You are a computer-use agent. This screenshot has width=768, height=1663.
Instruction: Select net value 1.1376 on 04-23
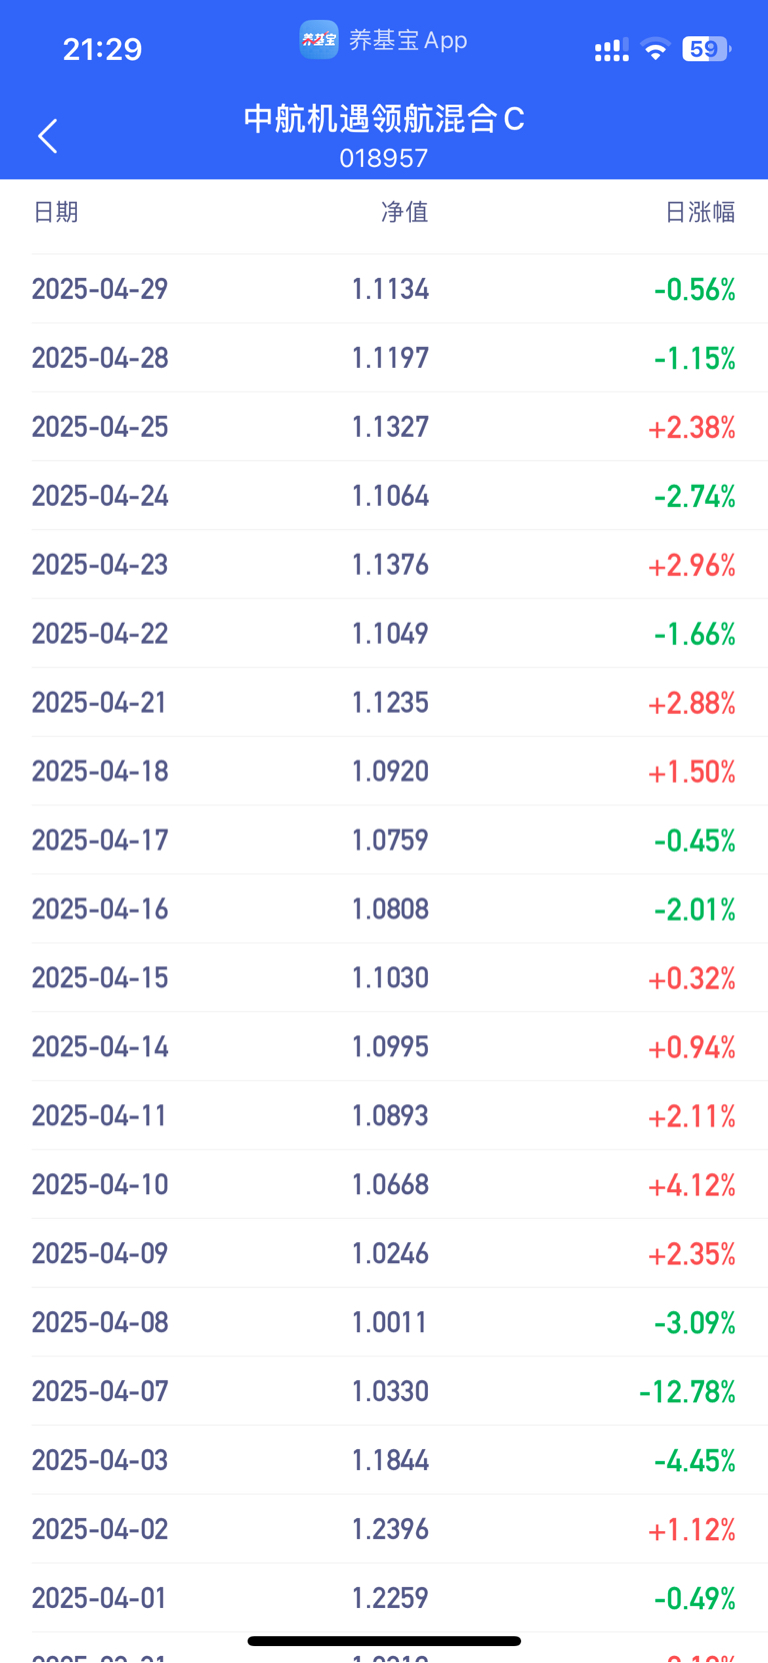point(390,565)
